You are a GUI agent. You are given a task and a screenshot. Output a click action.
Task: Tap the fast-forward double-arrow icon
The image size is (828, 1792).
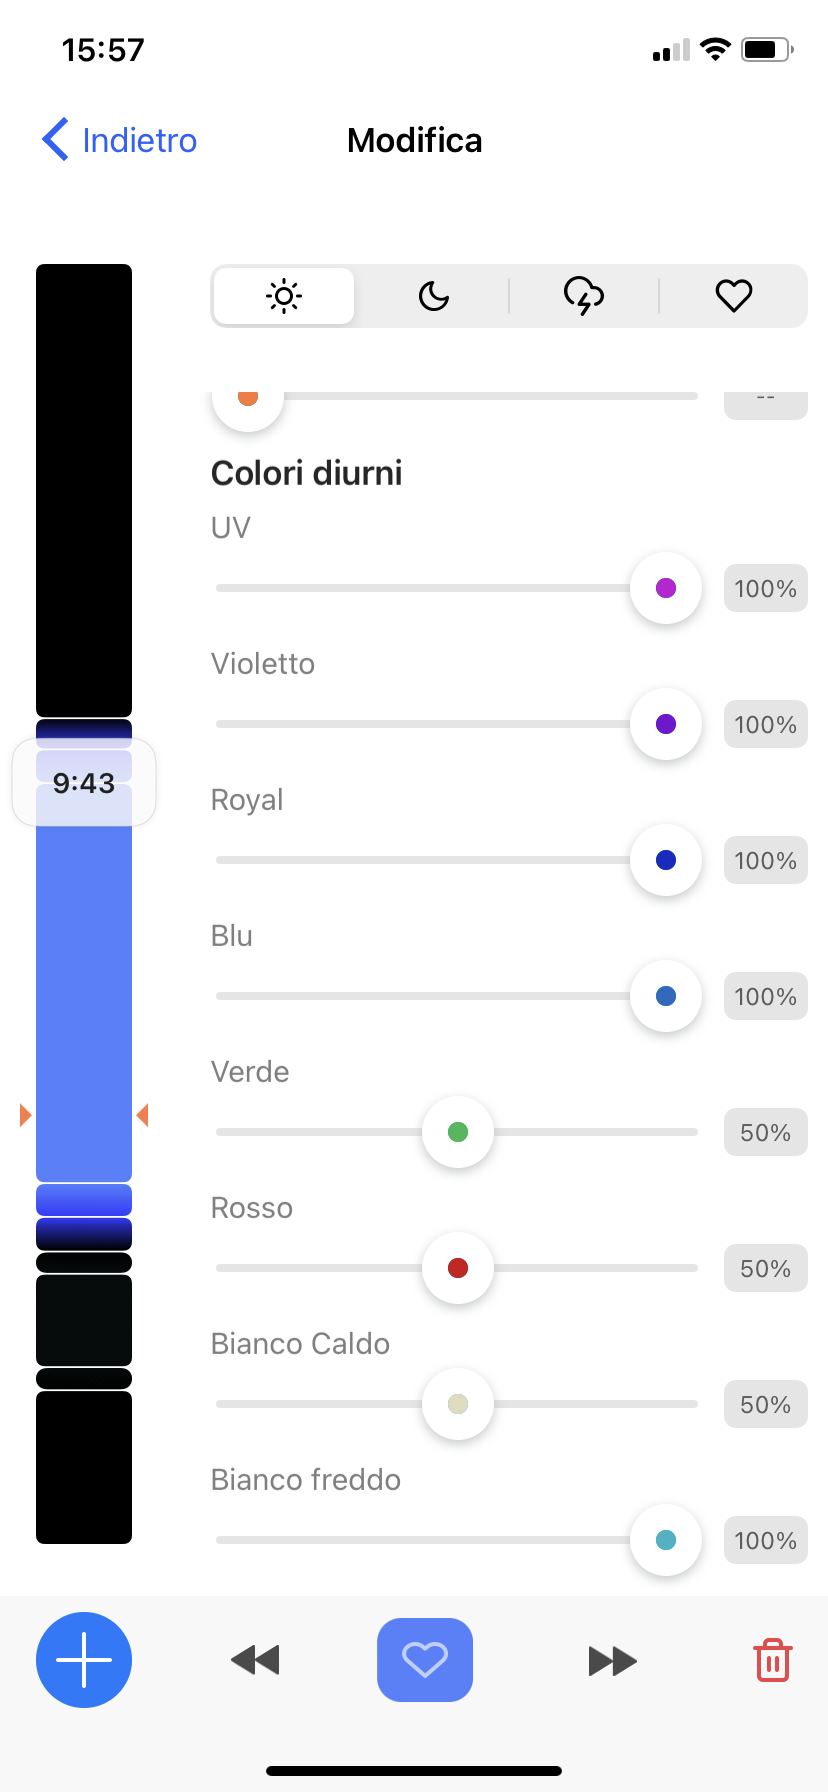pos(613,1661)
